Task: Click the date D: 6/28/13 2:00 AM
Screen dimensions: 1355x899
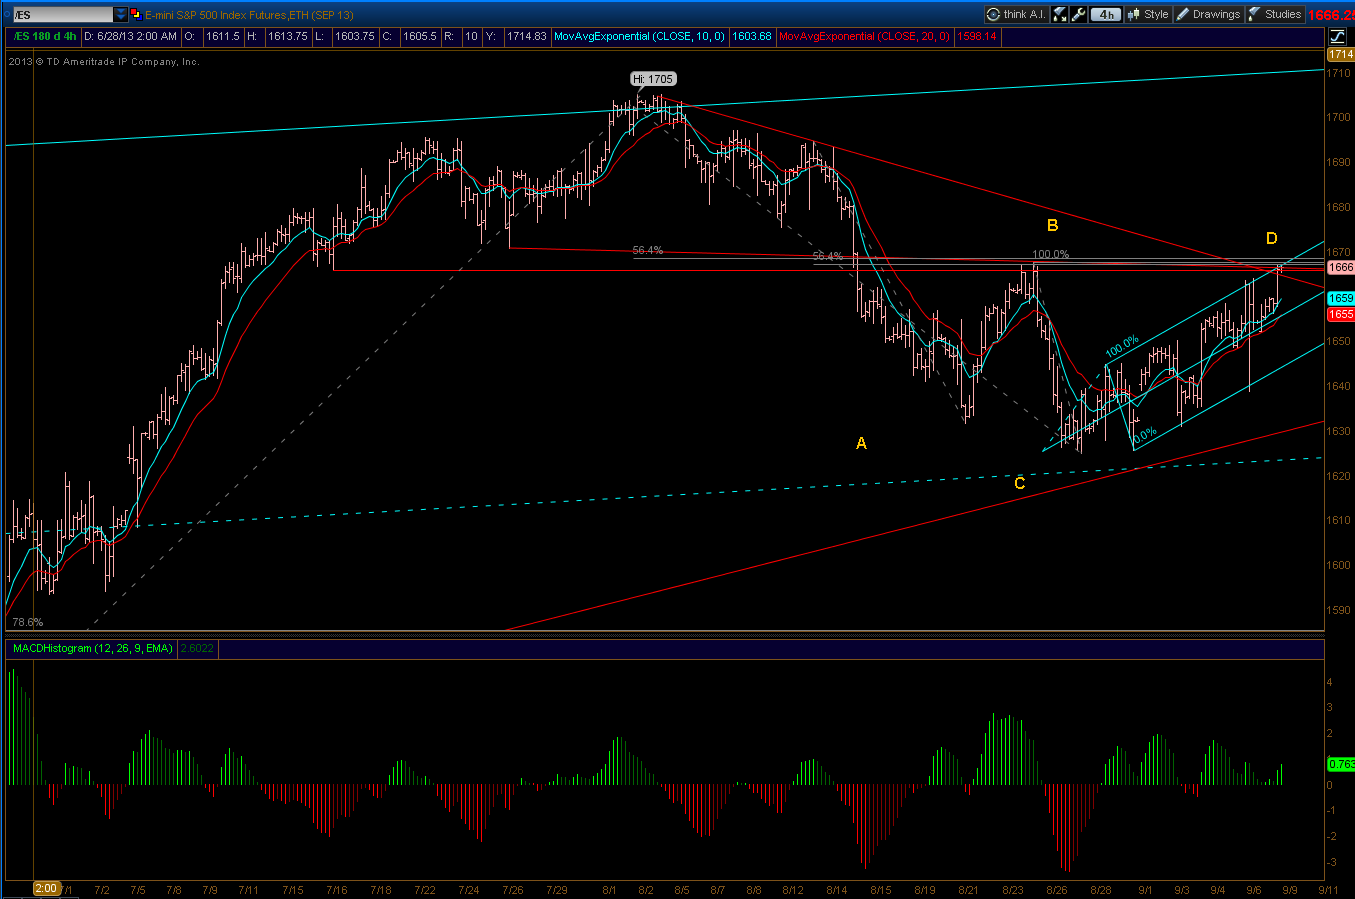Action: point(130,36)
